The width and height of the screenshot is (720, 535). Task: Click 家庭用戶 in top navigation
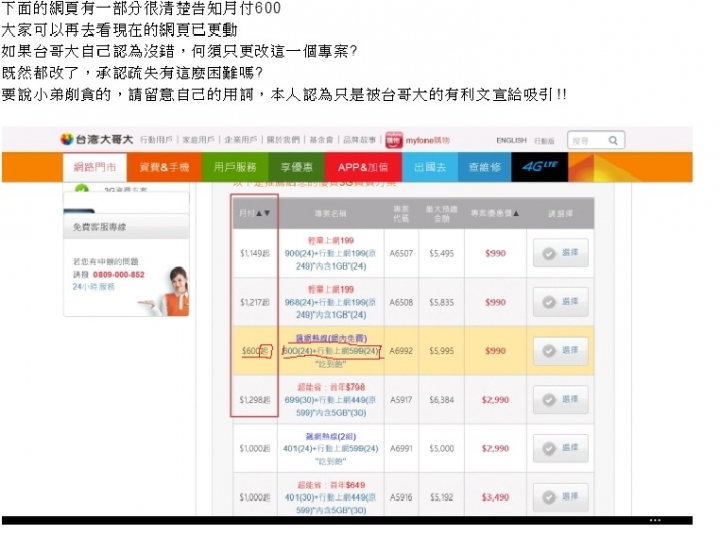tap(198, 140)
